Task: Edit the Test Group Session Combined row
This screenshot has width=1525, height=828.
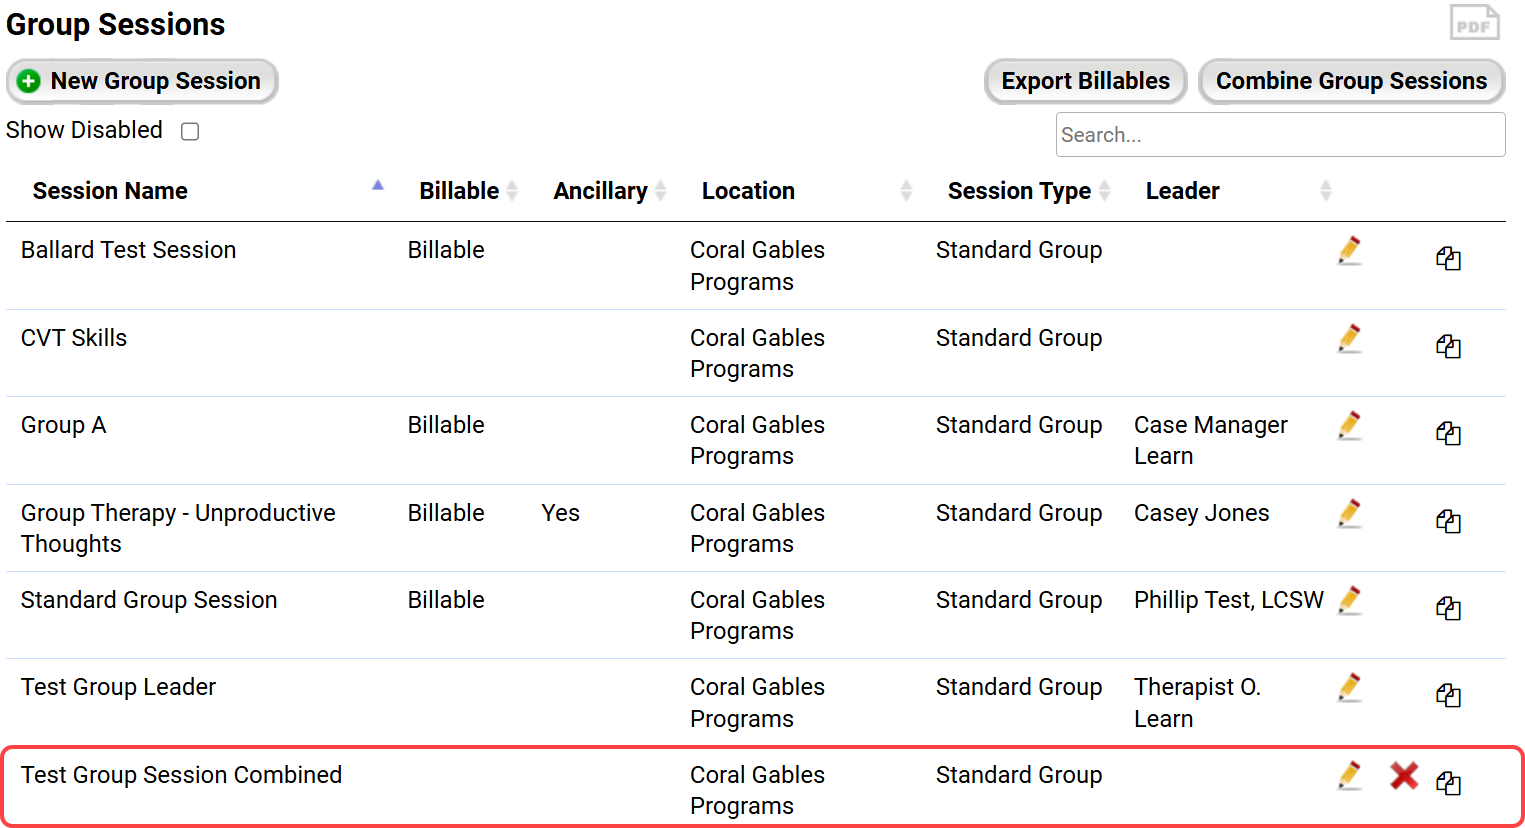Action: tap(1349, 775)
